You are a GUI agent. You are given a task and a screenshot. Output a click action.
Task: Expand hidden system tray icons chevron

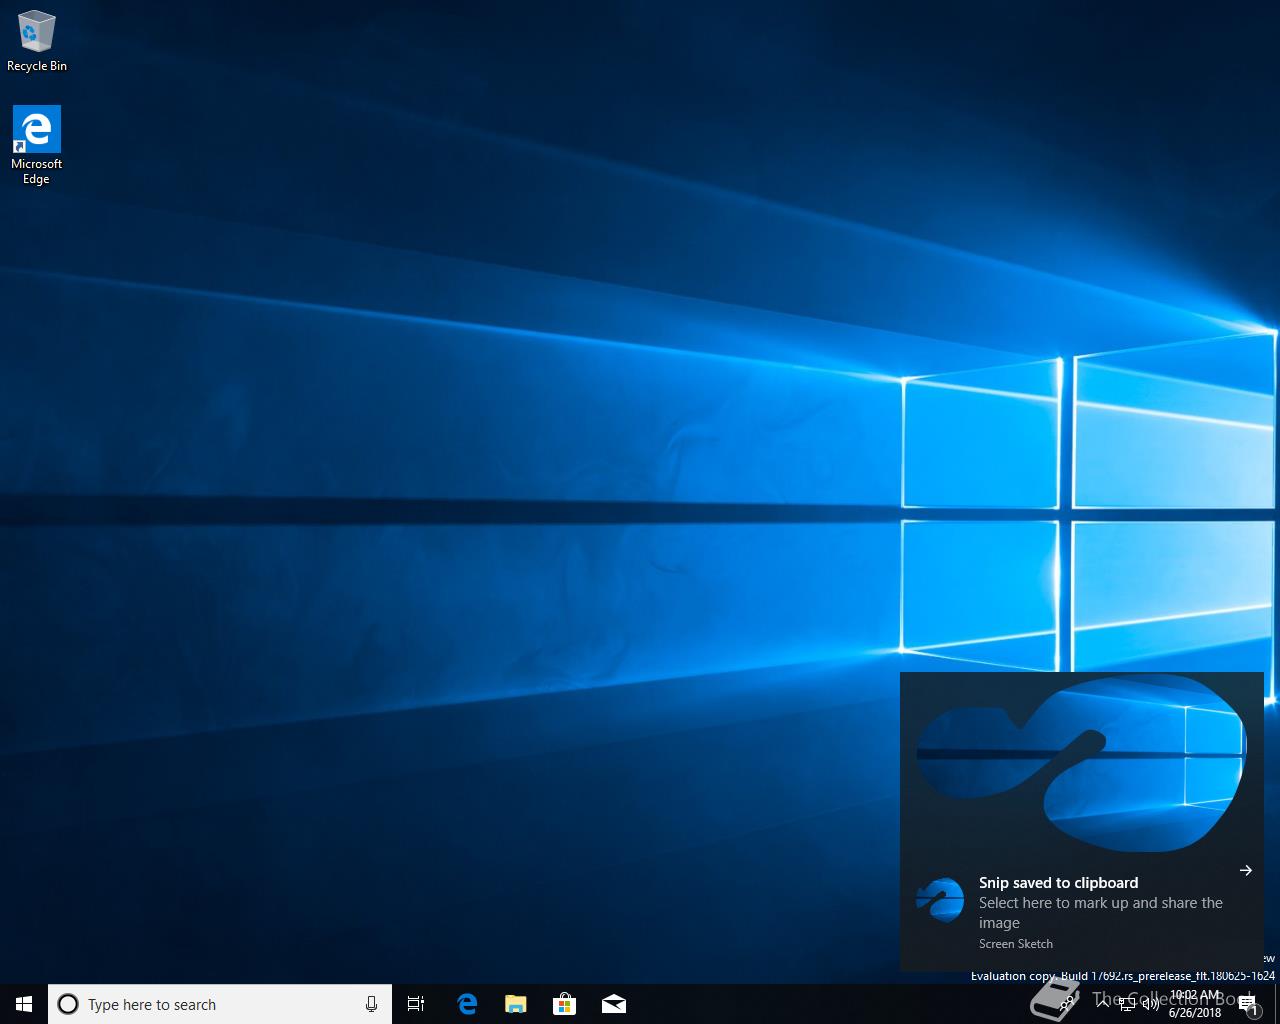tap(1103, 1003)
